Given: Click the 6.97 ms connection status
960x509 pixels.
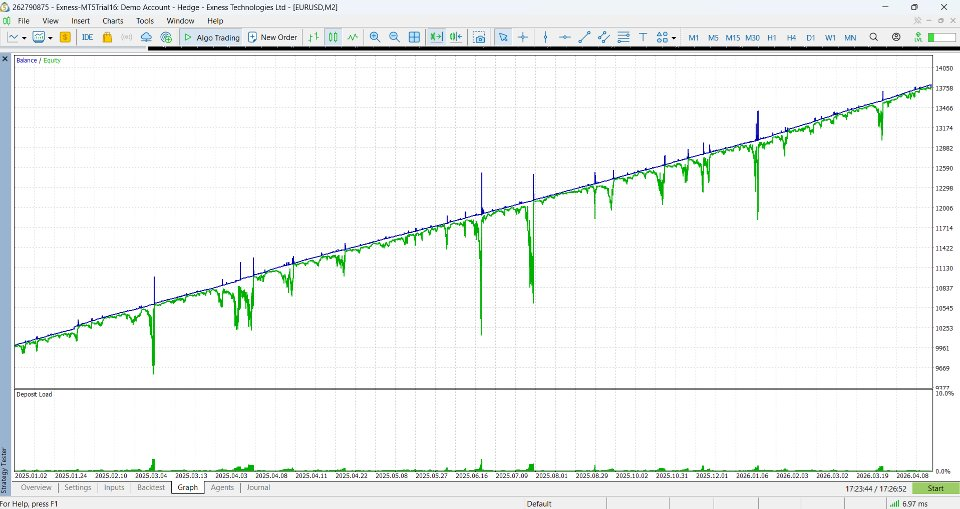Looking at the screenshot, I should tap(909, 503).
